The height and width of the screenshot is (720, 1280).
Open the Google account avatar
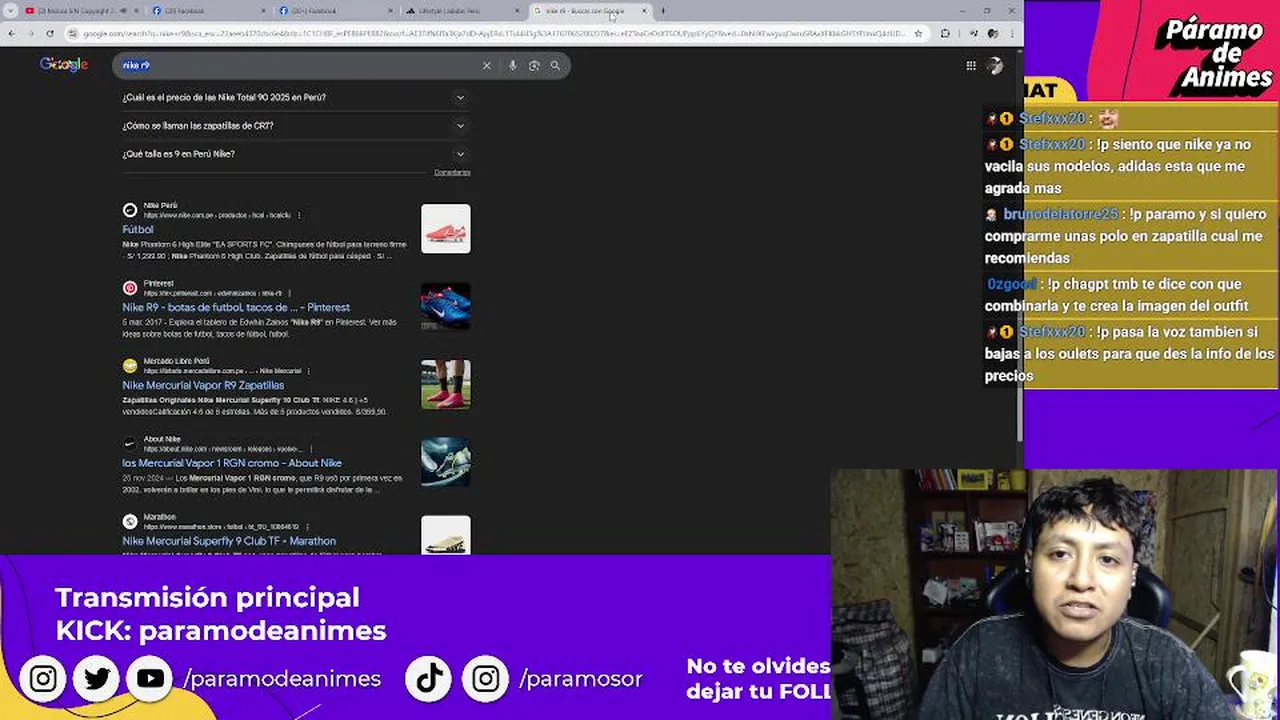(x=994, y=66)
